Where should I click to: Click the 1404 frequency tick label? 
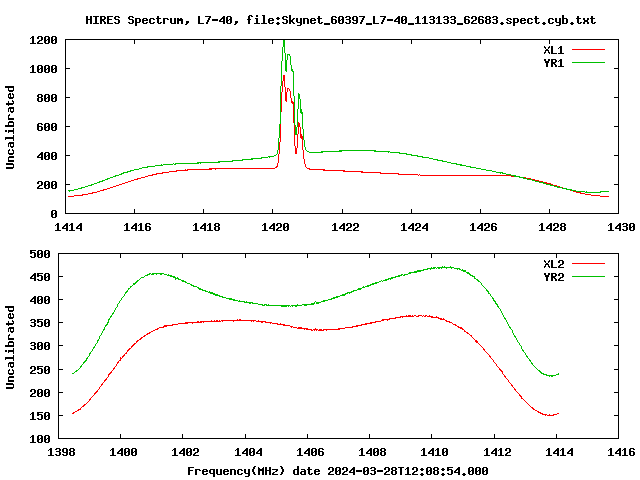coord(248,452)
